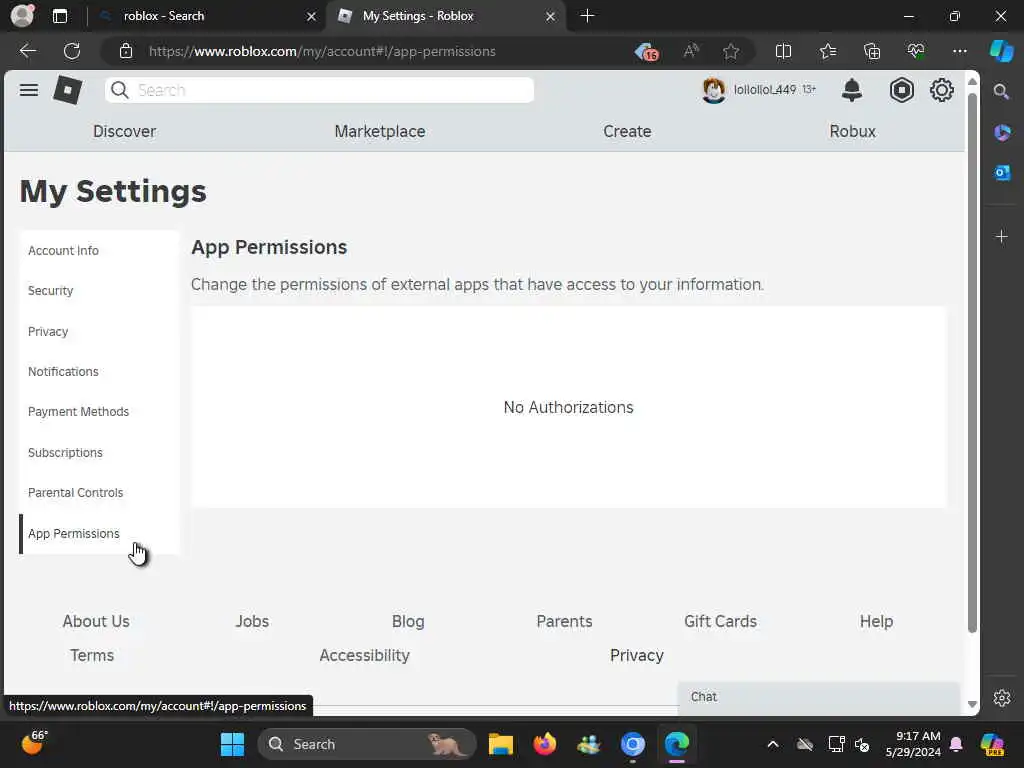Open split screen view icon

coord(783,51)
